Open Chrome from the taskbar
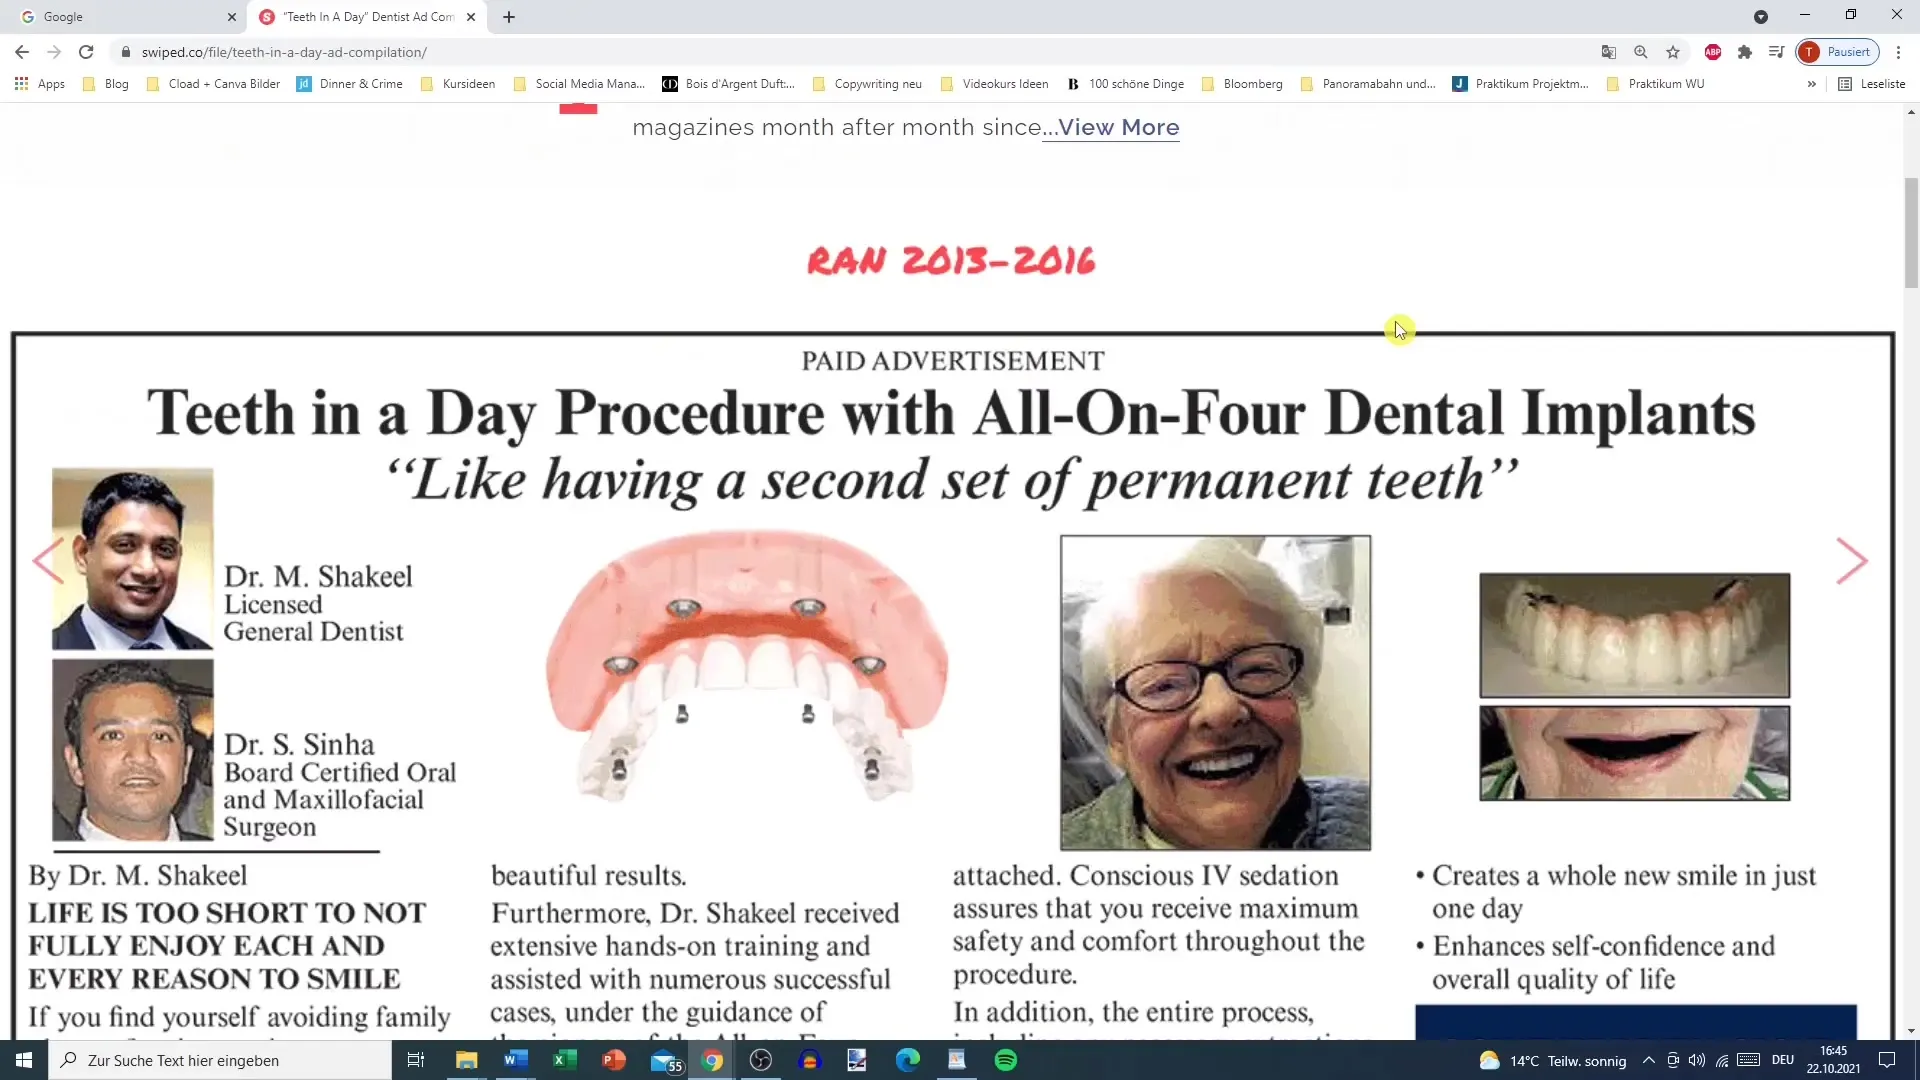The width and height of the screenshot is (1920, 1080). pyautogui.click(x=712, y=1060)
